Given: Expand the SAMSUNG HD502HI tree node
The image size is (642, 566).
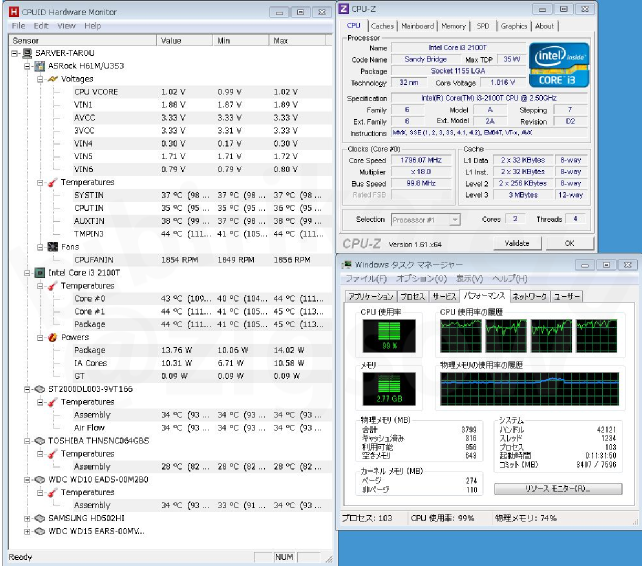Looking at the screenshot, I should click(27, 518).
